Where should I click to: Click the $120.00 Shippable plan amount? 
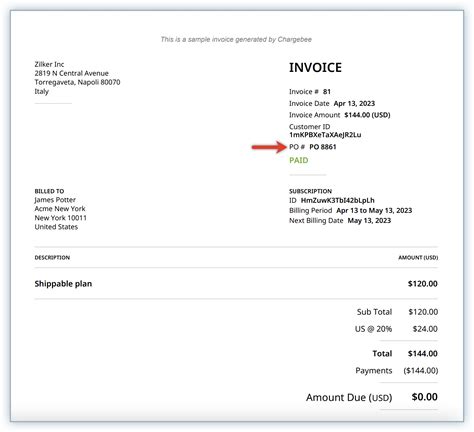423,284
